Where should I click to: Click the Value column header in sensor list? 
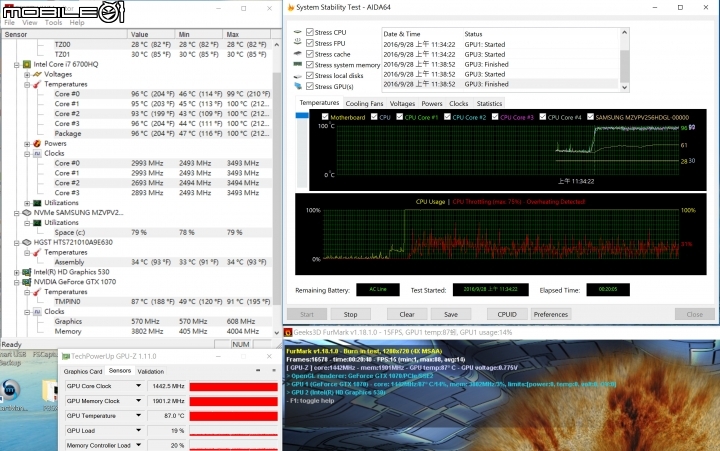click(x=151, y=34)
